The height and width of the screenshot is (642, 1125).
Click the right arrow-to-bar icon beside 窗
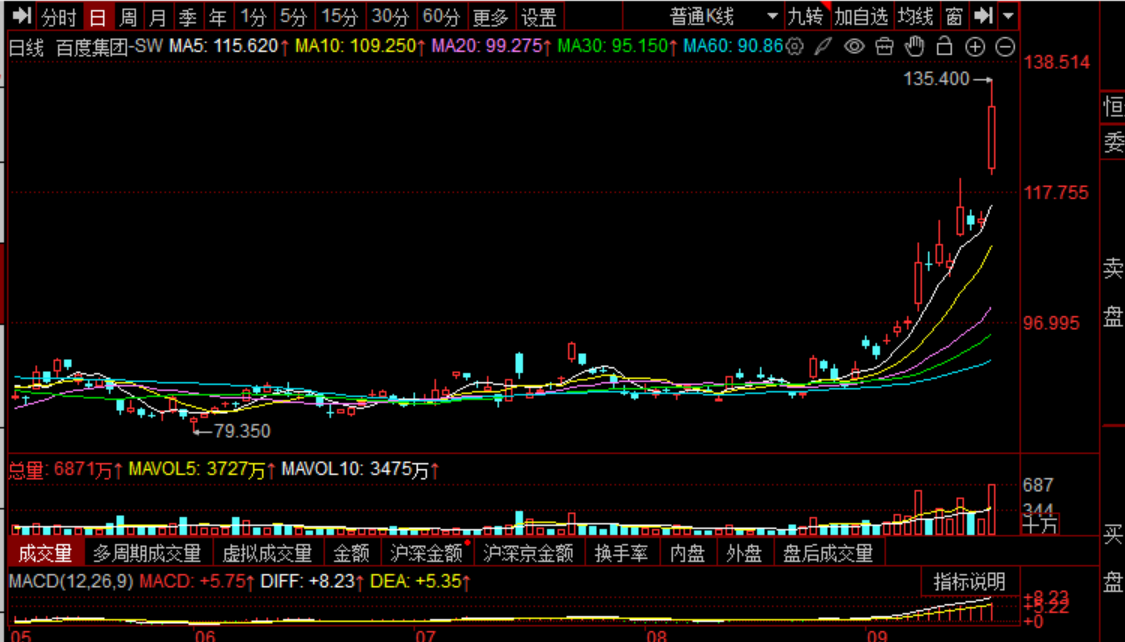pyautogui.click(x=983, y=15)
